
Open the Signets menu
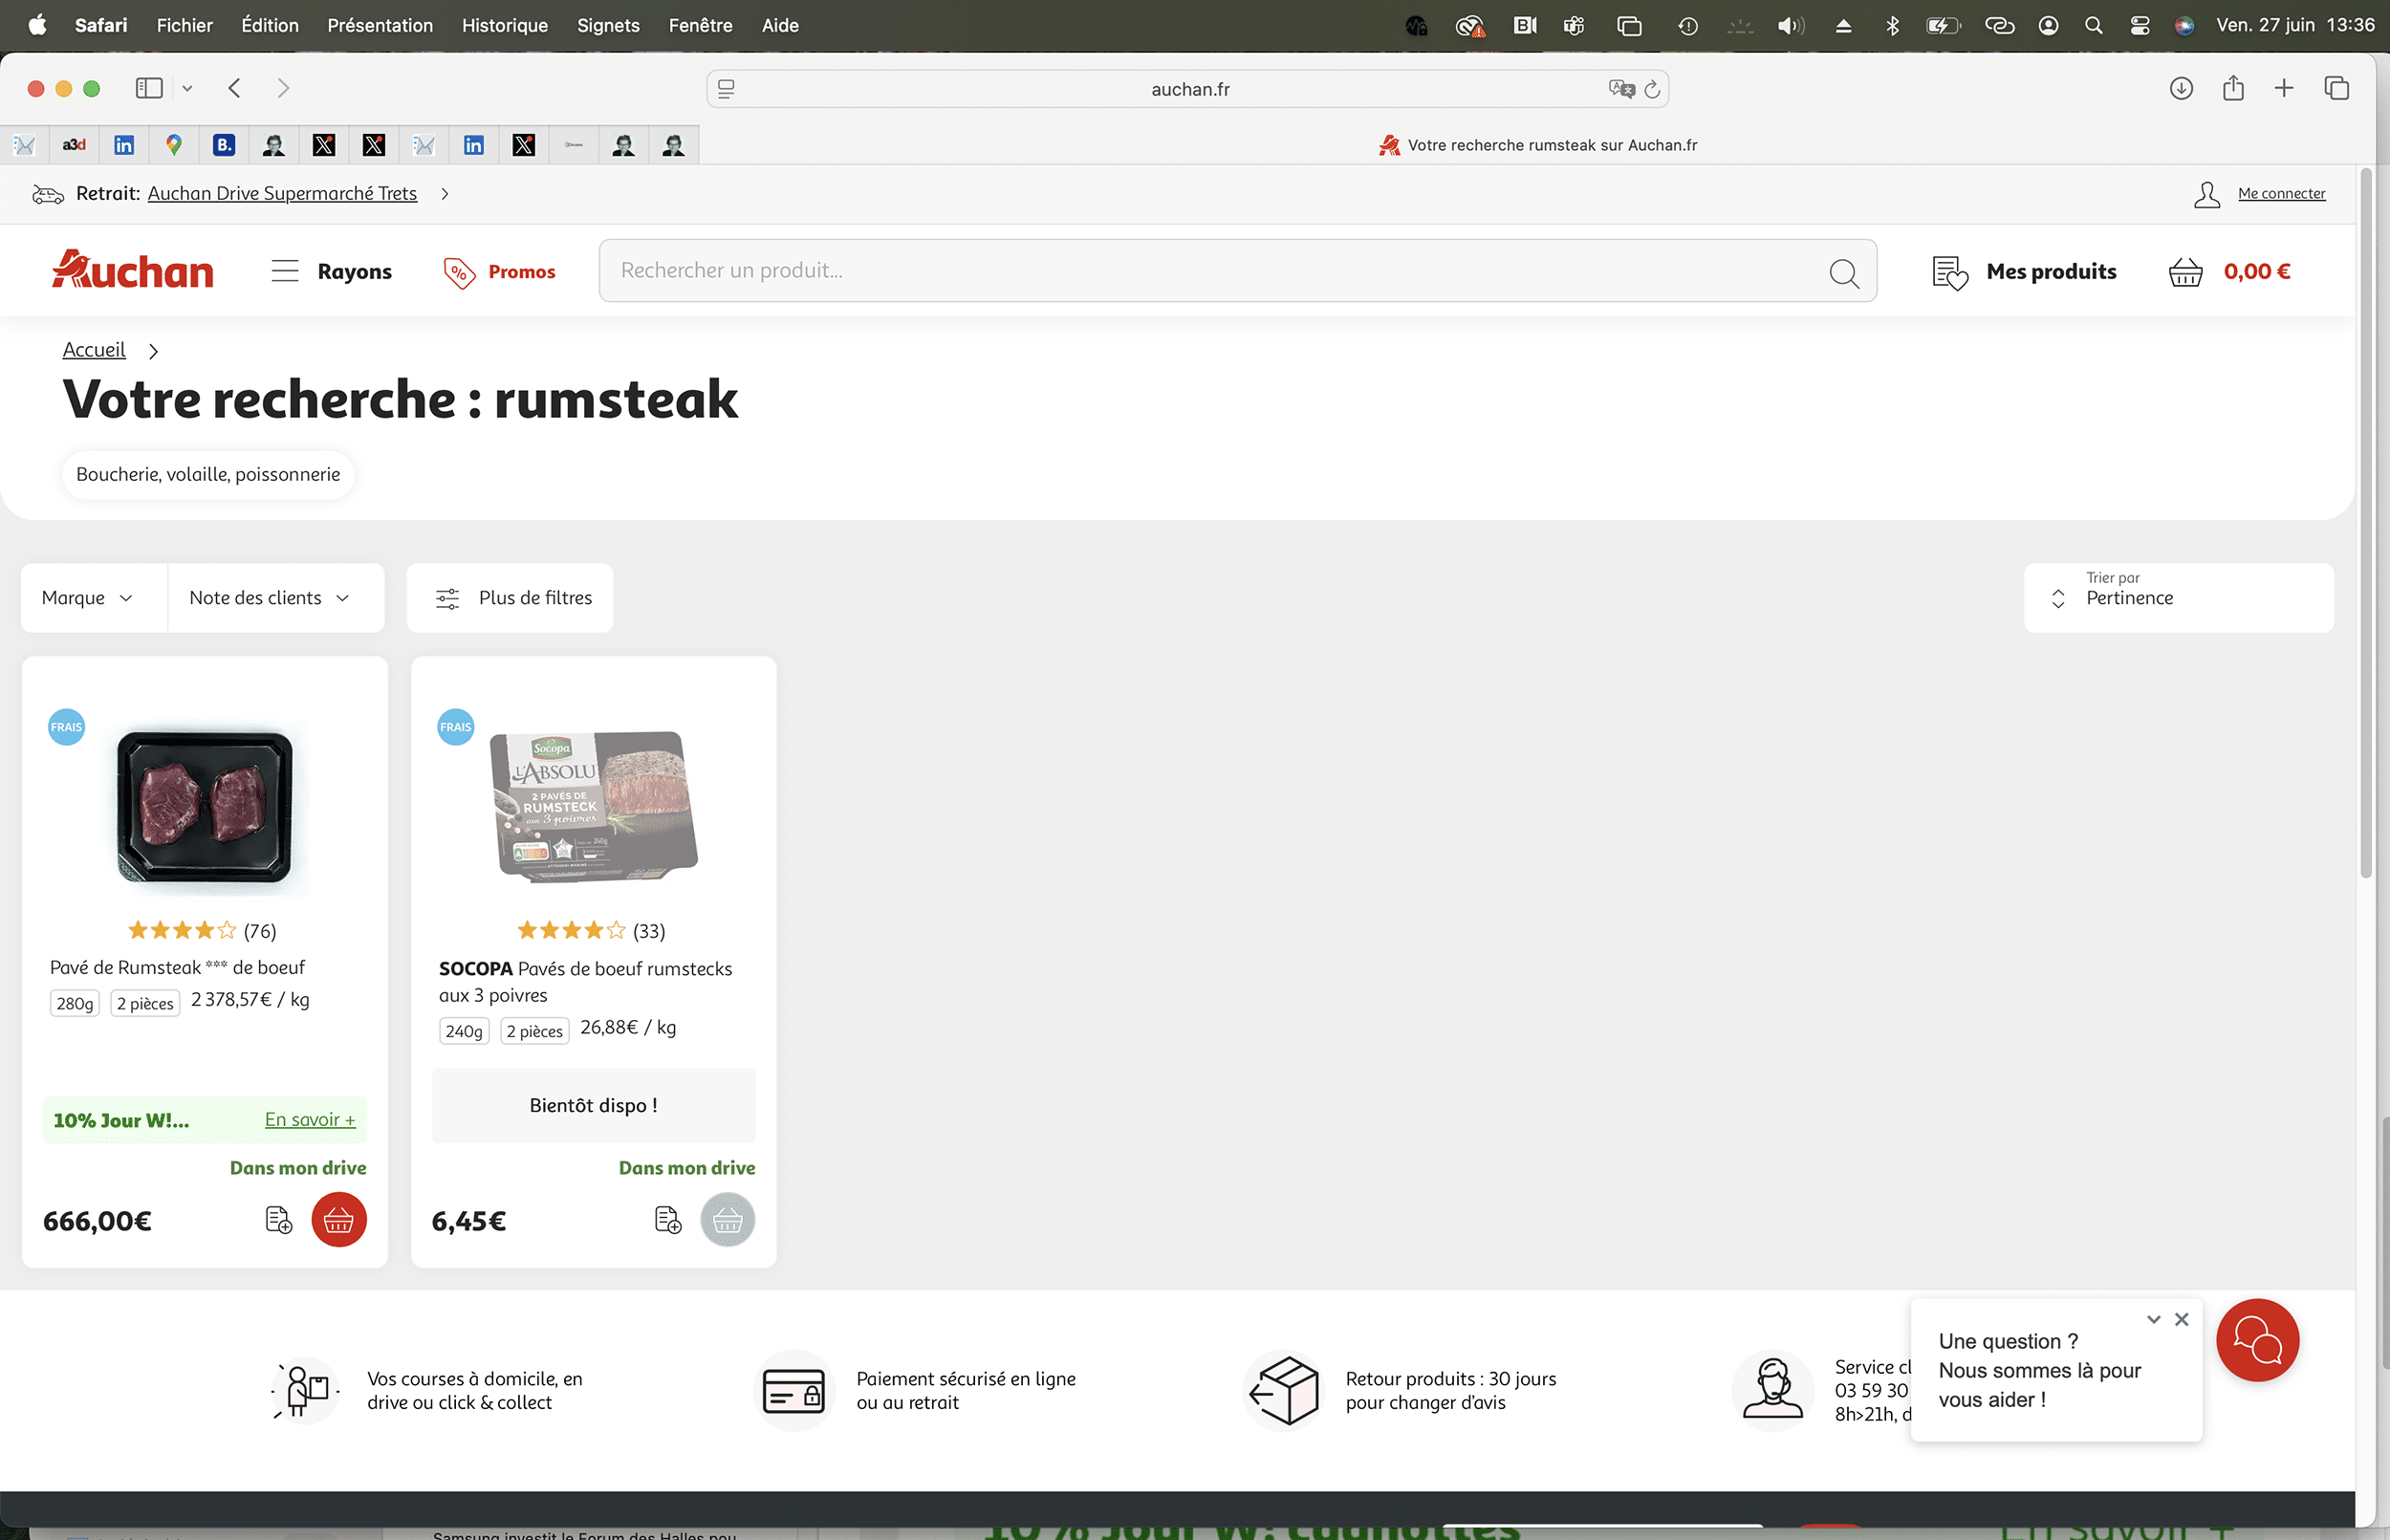pos(608,25)
